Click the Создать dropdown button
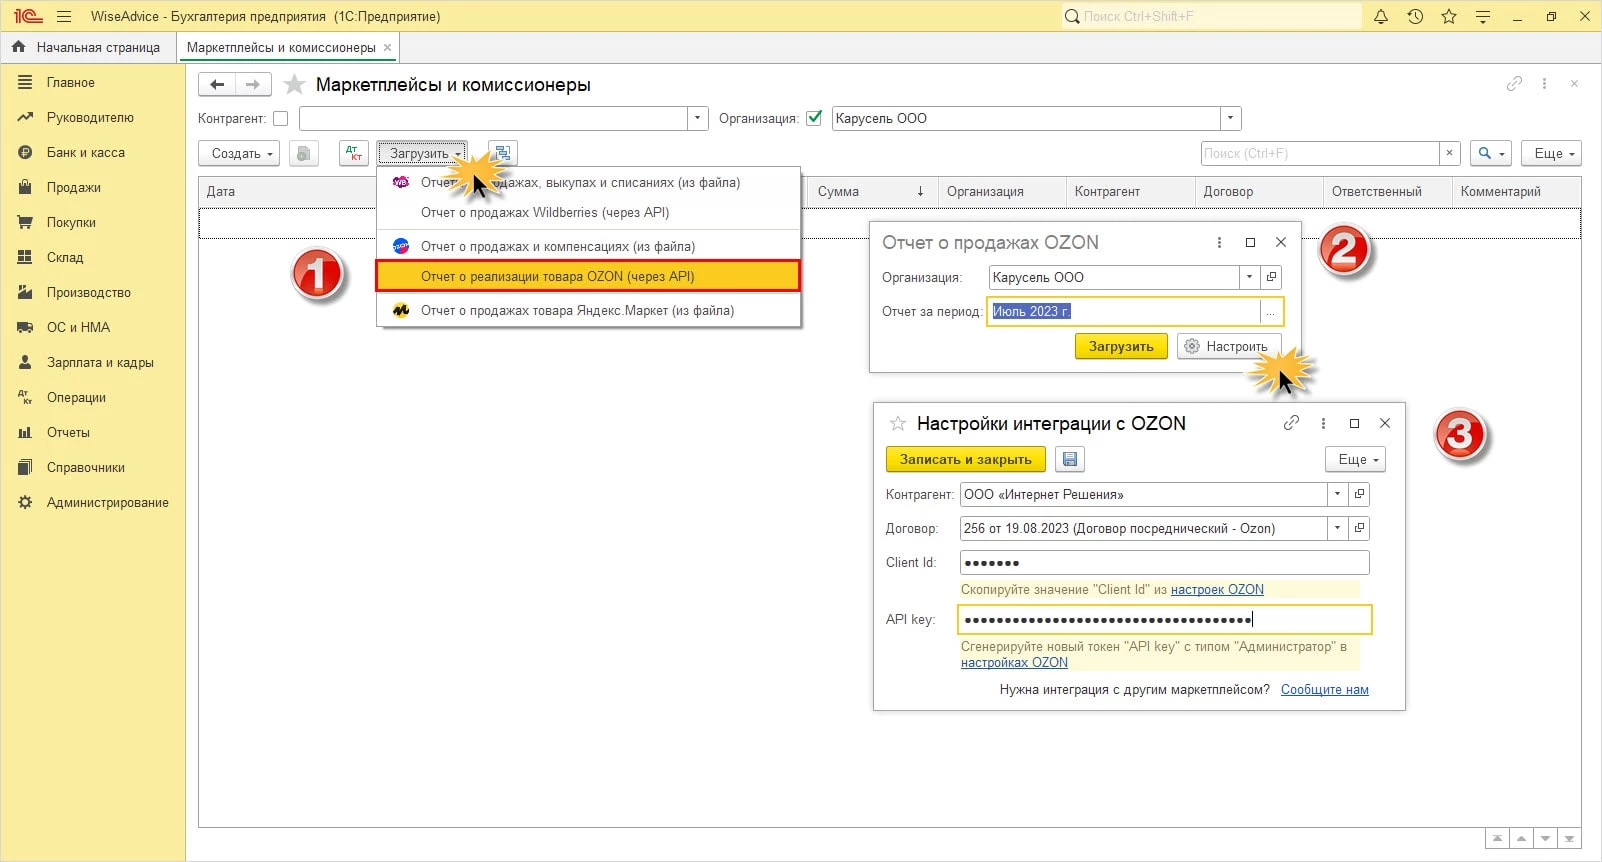The image size is (1602, 862). coord(241,153)
